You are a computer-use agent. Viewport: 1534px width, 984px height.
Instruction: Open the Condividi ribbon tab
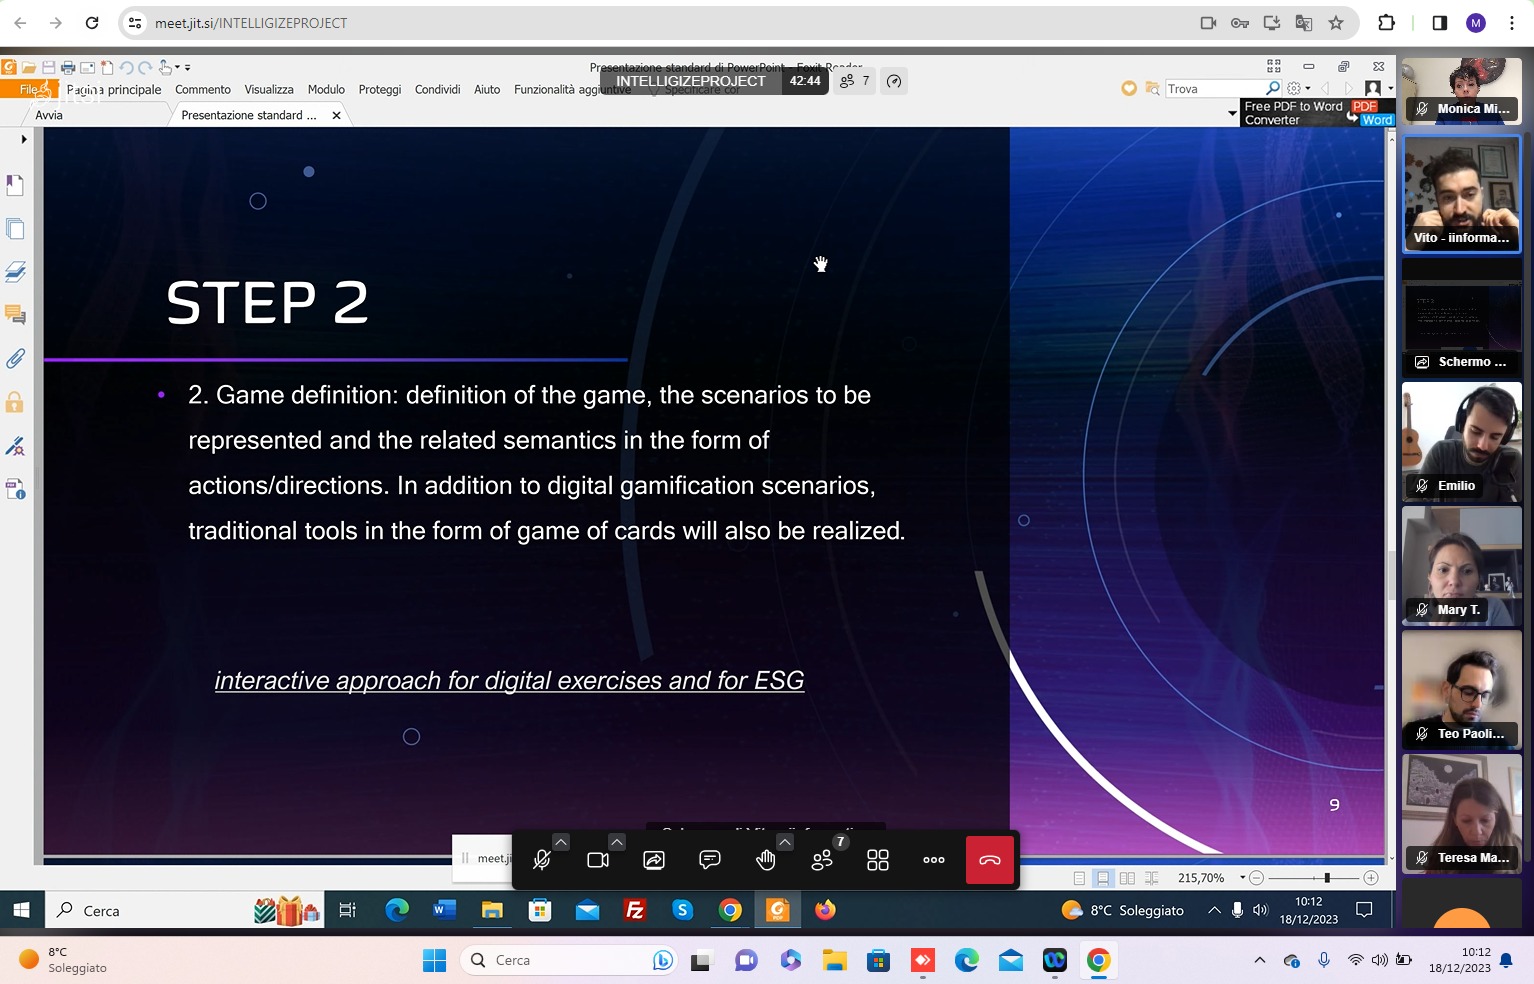tap(437, 89)
